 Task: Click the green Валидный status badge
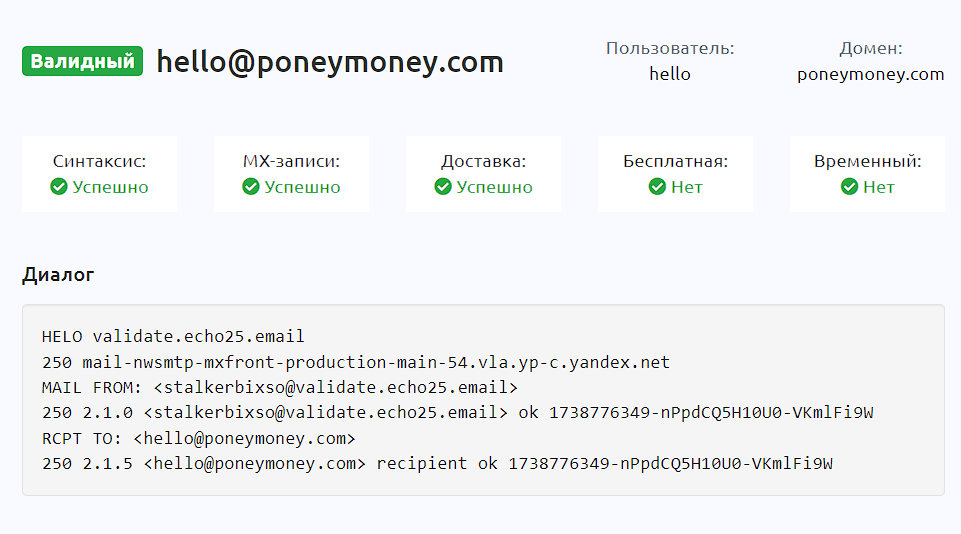82,62
